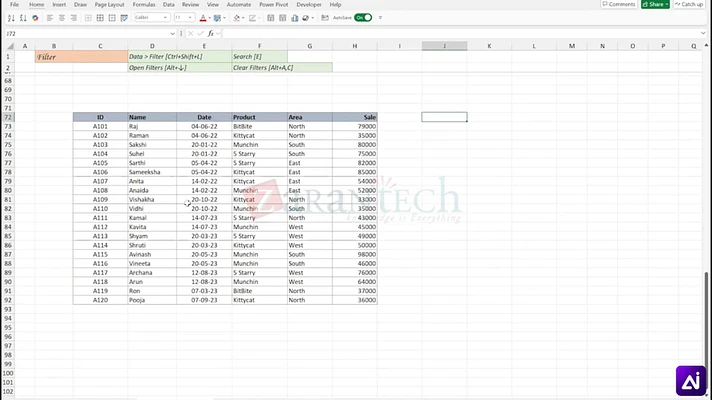Click the icon immediately left of AutoSave
712x400 pixels.
pyautogui.click(x=325, y=18)
